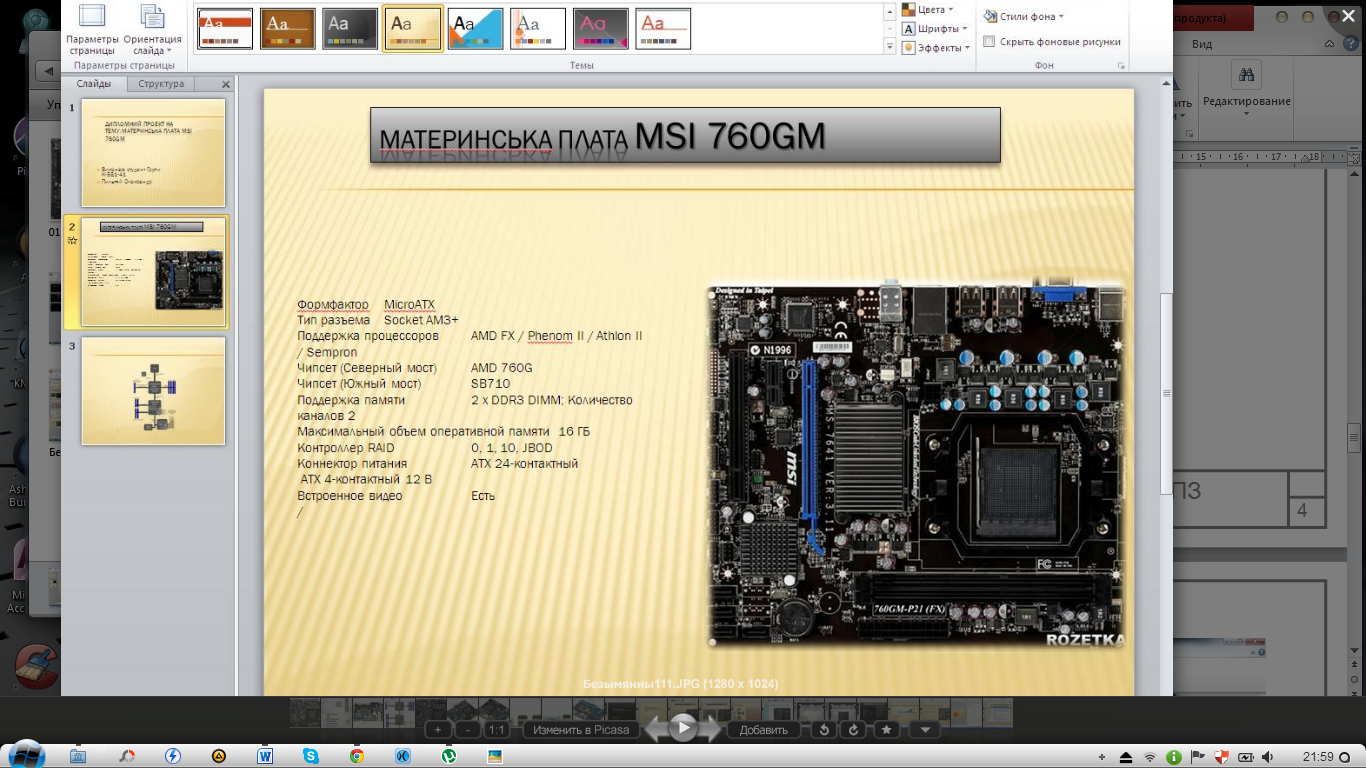
Task: Open the file explorer folder in the taskbar
Action: [x=78, y=756]
